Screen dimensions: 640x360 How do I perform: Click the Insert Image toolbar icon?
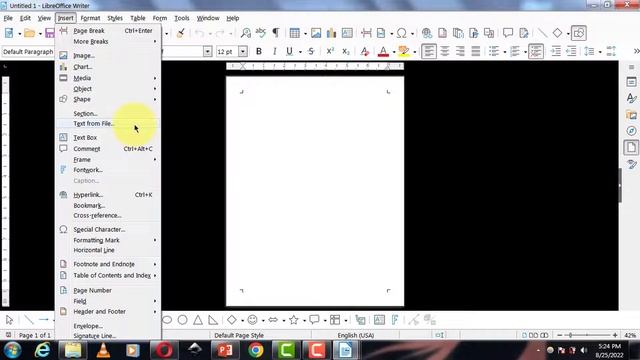(x=316, y=33)
